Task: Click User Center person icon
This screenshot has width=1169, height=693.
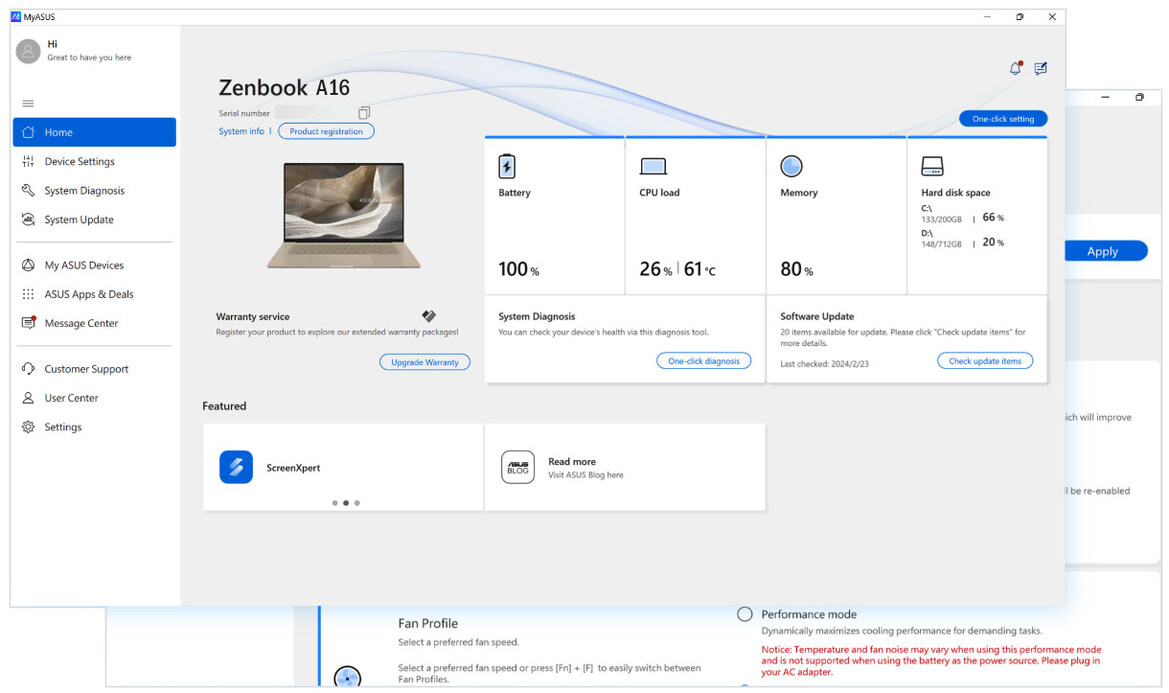Action: point(28,397)
